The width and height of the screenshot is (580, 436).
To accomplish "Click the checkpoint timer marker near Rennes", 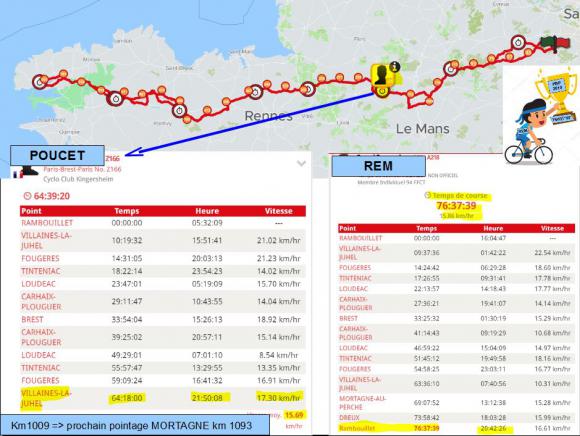I will (x=255, y=91).
